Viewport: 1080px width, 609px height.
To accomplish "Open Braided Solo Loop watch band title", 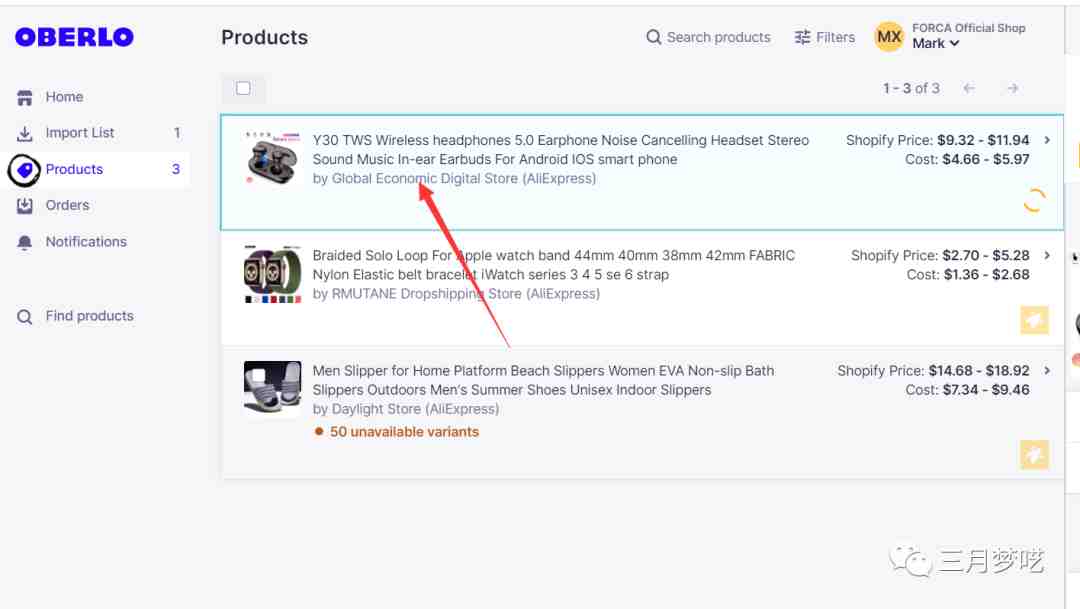I will pos(553,265).
